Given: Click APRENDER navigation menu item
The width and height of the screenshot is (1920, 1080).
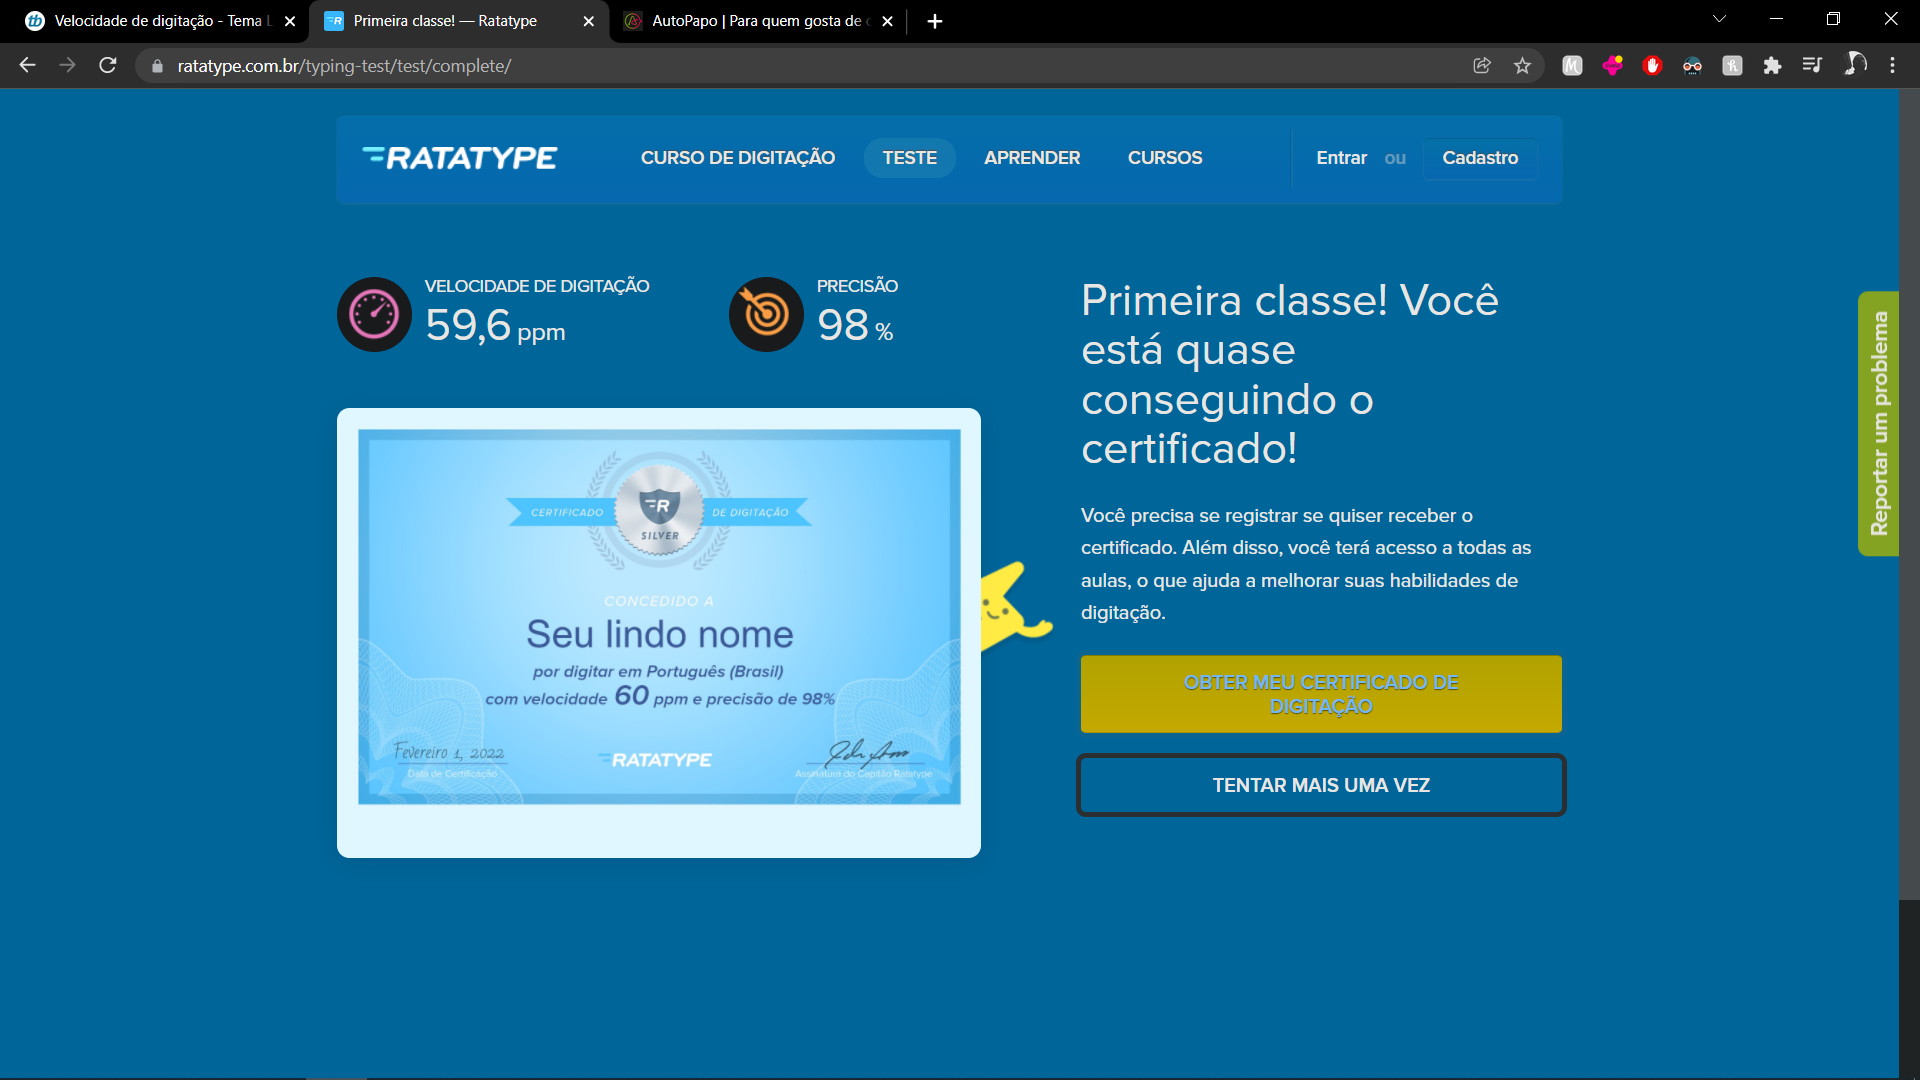Looking at the screenshot, I should pos(1033,157).
